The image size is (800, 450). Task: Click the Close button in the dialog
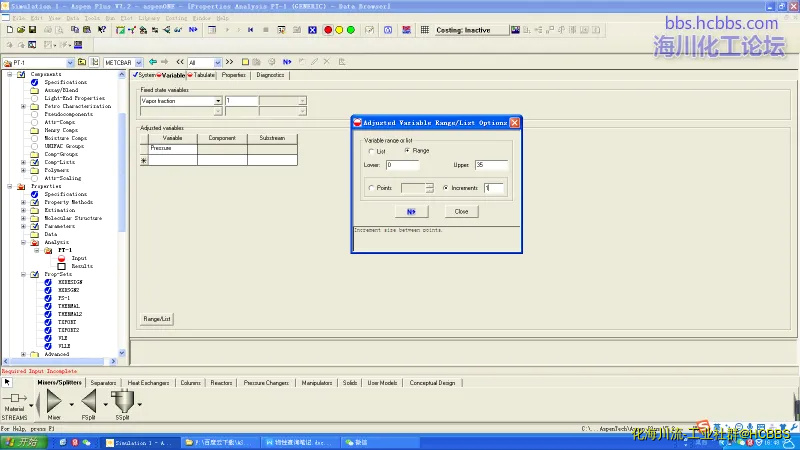pyautogui.click(x=461, y=211)
